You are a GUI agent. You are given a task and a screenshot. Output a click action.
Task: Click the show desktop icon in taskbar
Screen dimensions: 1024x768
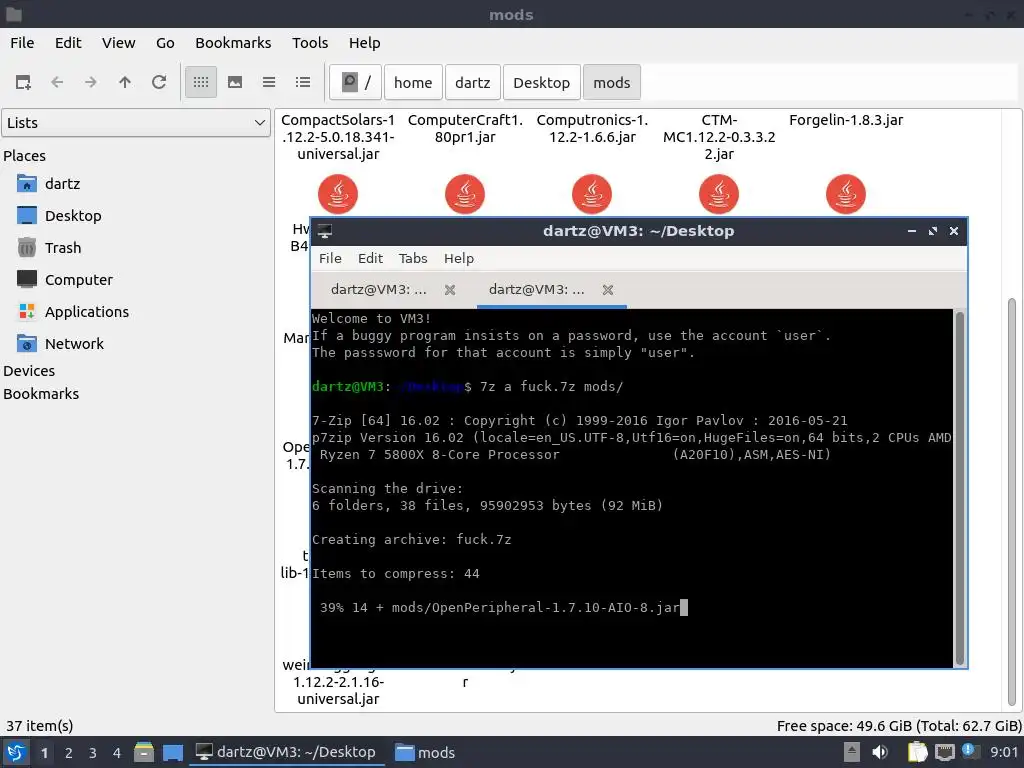[172, 753]
